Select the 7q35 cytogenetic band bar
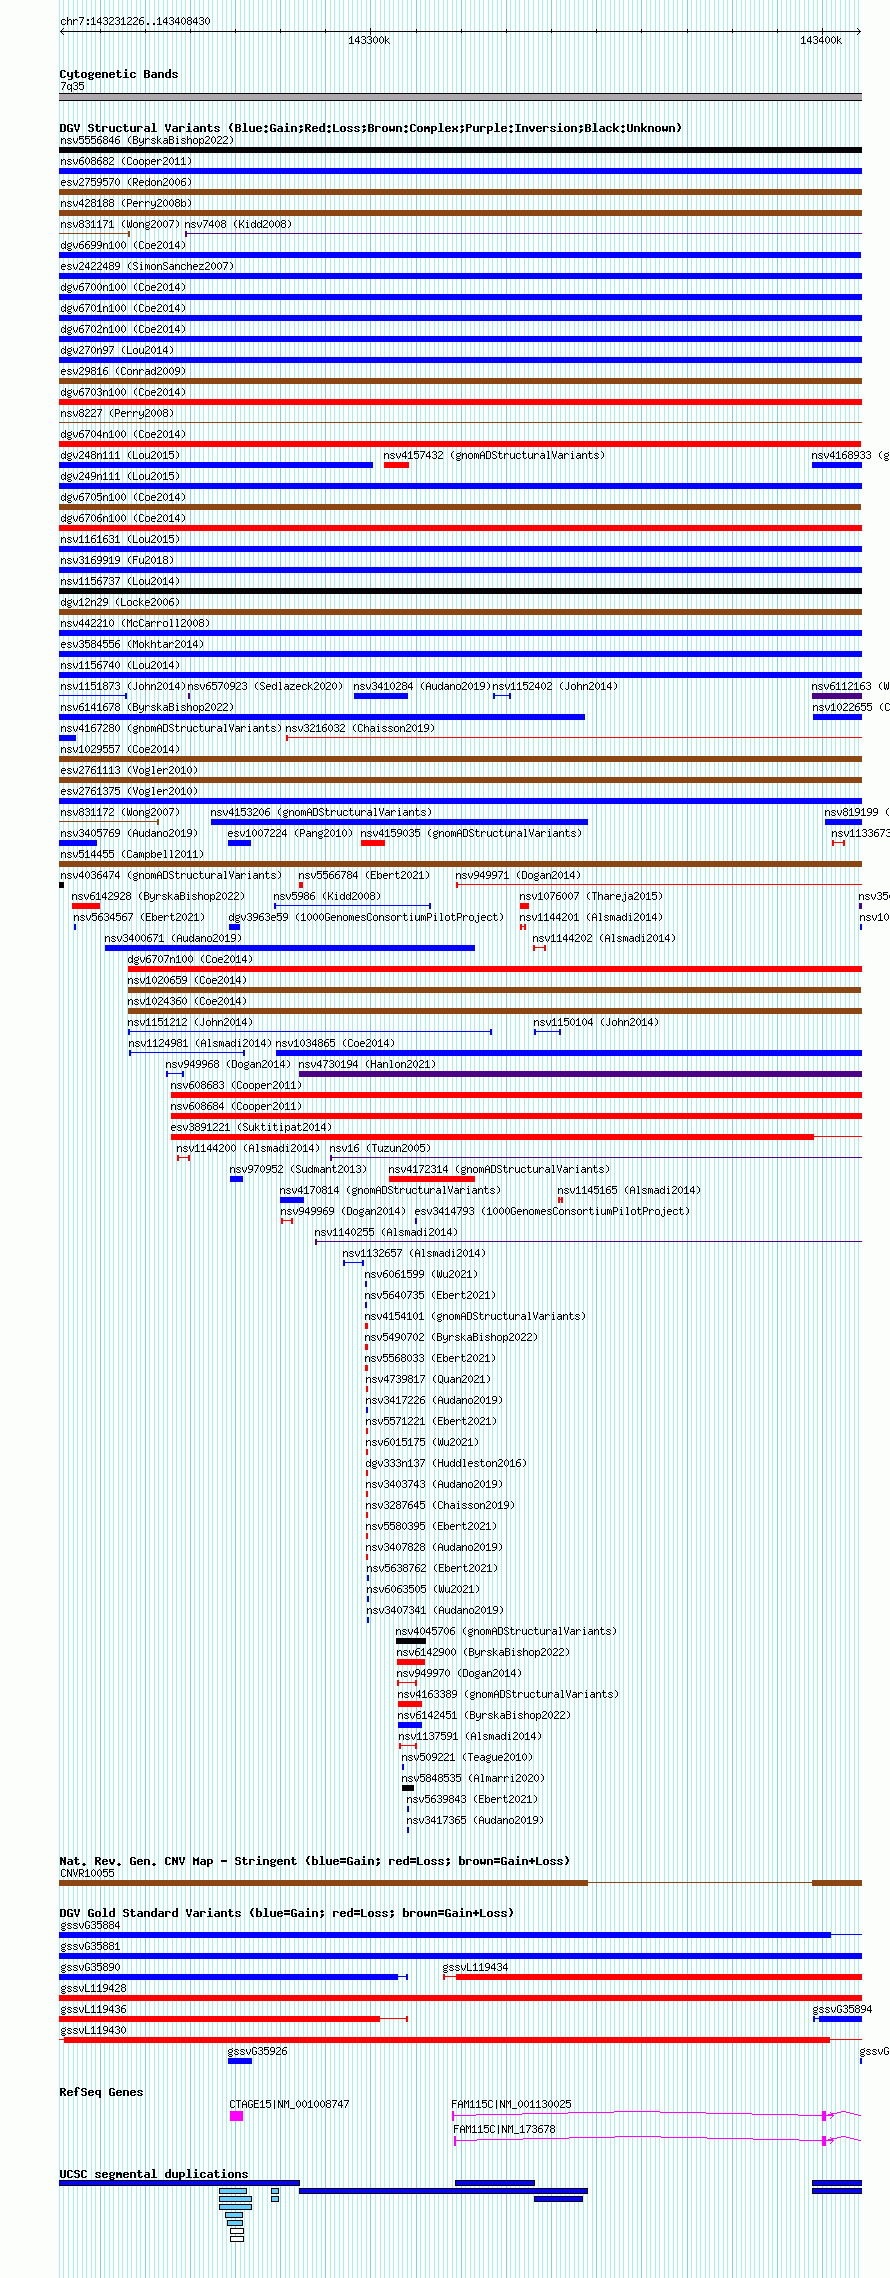890x2278 pixels. point(460,97)
